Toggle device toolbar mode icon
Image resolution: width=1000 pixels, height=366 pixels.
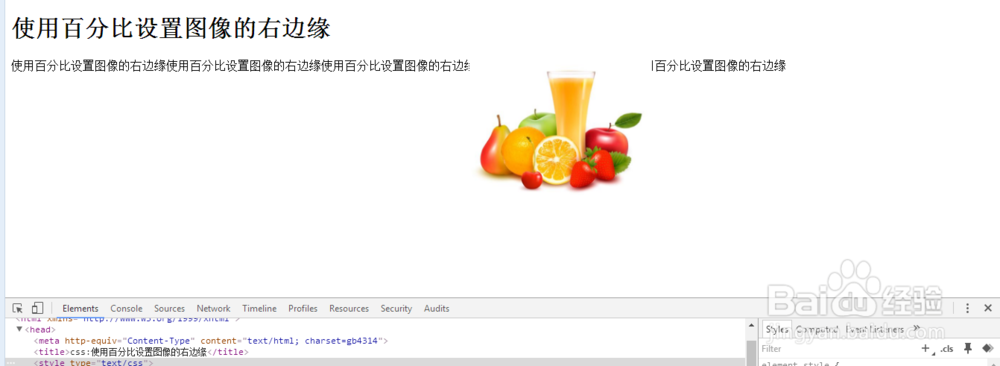coord(37,309)
